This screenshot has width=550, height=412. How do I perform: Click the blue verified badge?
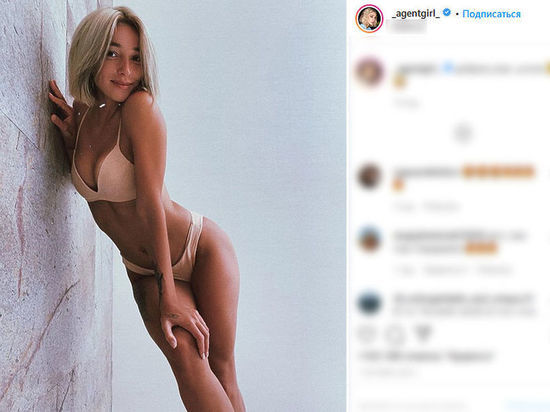click(x=447, y=13)
